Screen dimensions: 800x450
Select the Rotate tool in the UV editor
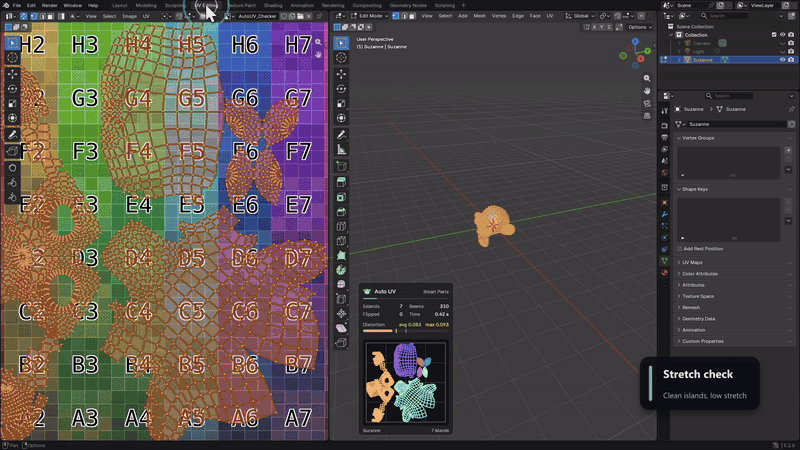point(12,89)
